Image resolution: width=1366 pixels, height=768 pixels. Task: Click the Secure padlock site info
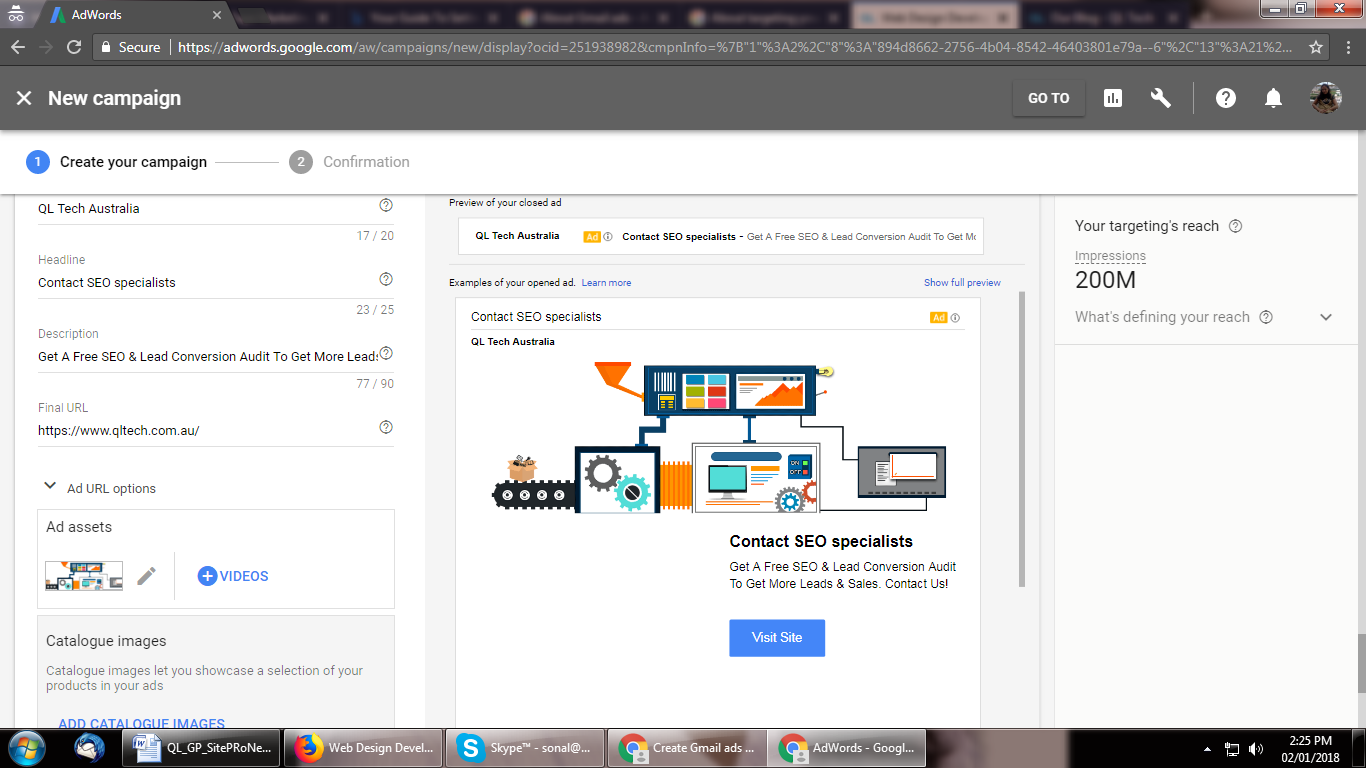tap(130, 47)
